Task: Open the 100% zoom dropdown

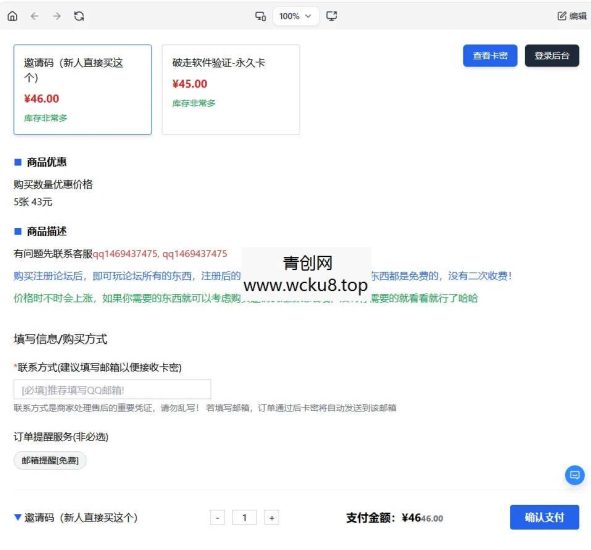Action: tap(296, 16)
